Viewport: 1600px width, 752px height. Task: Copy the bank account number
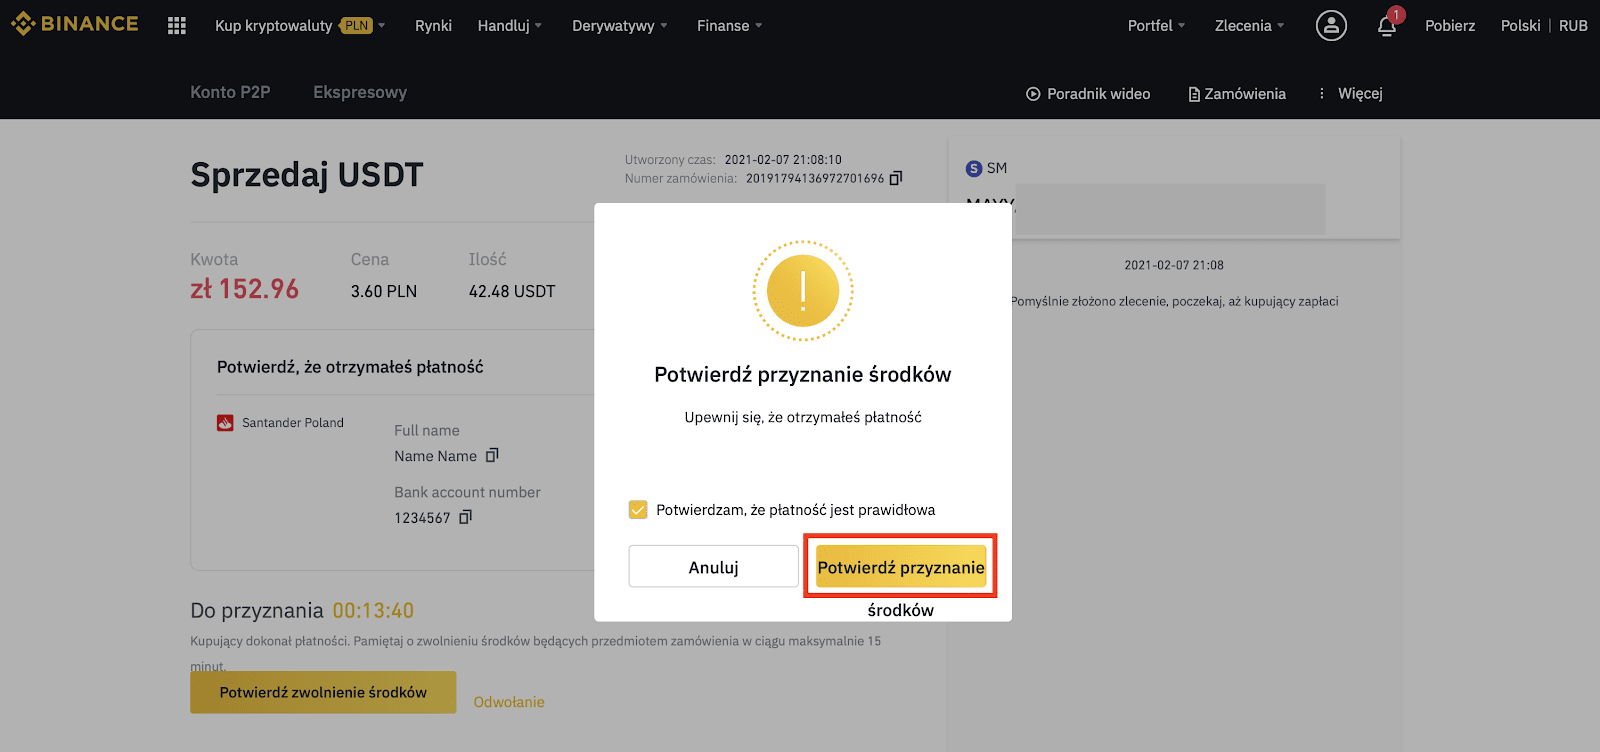click(x=465, y=517)
